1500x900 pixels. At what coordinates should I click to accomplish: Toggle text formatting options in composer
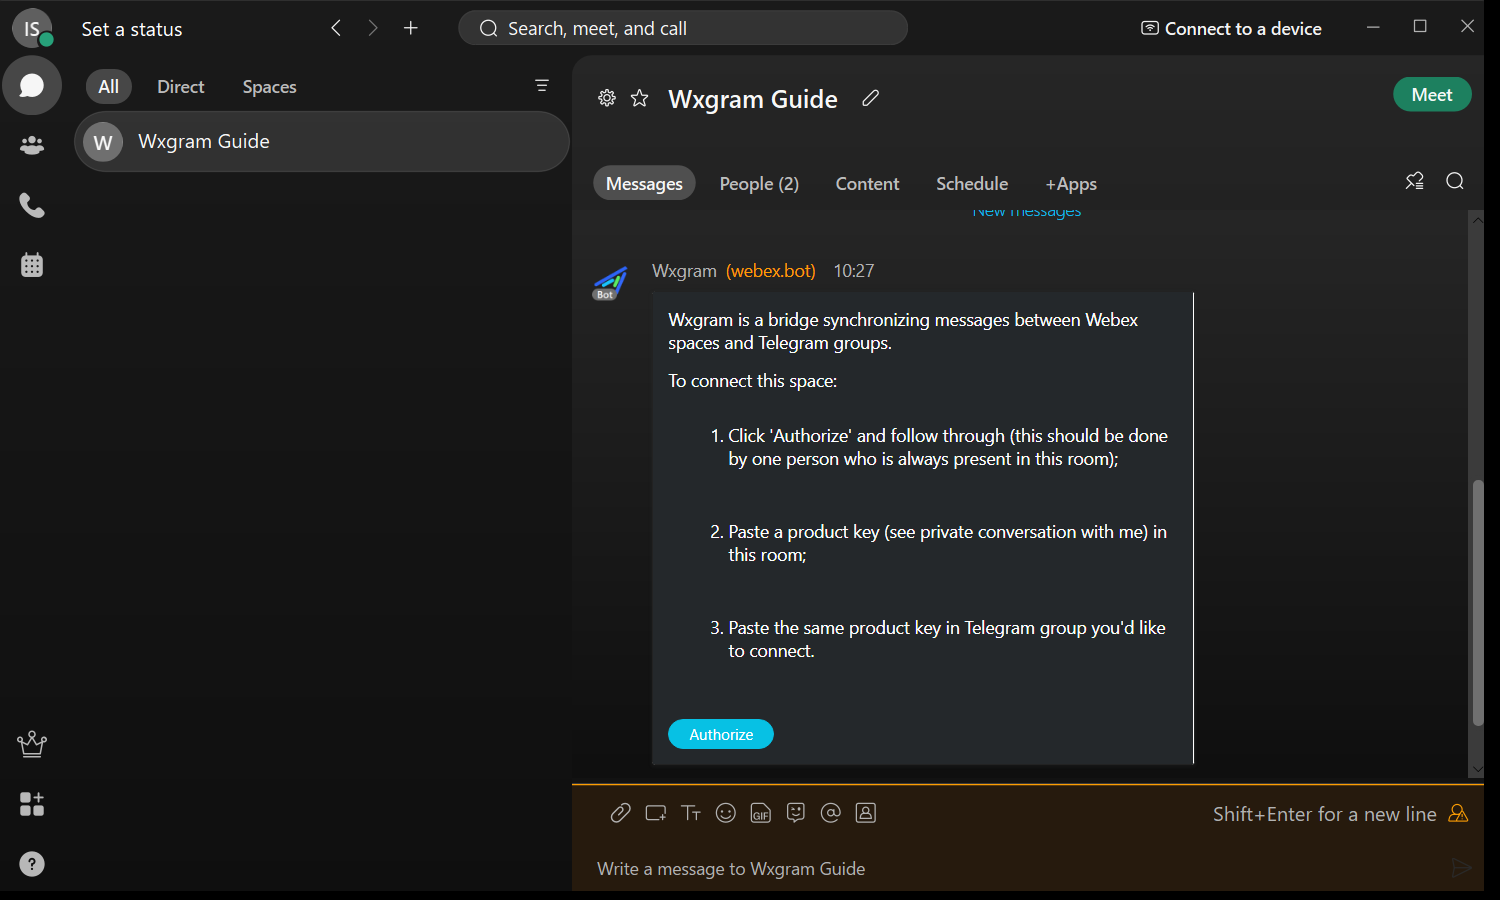(691, 813)
